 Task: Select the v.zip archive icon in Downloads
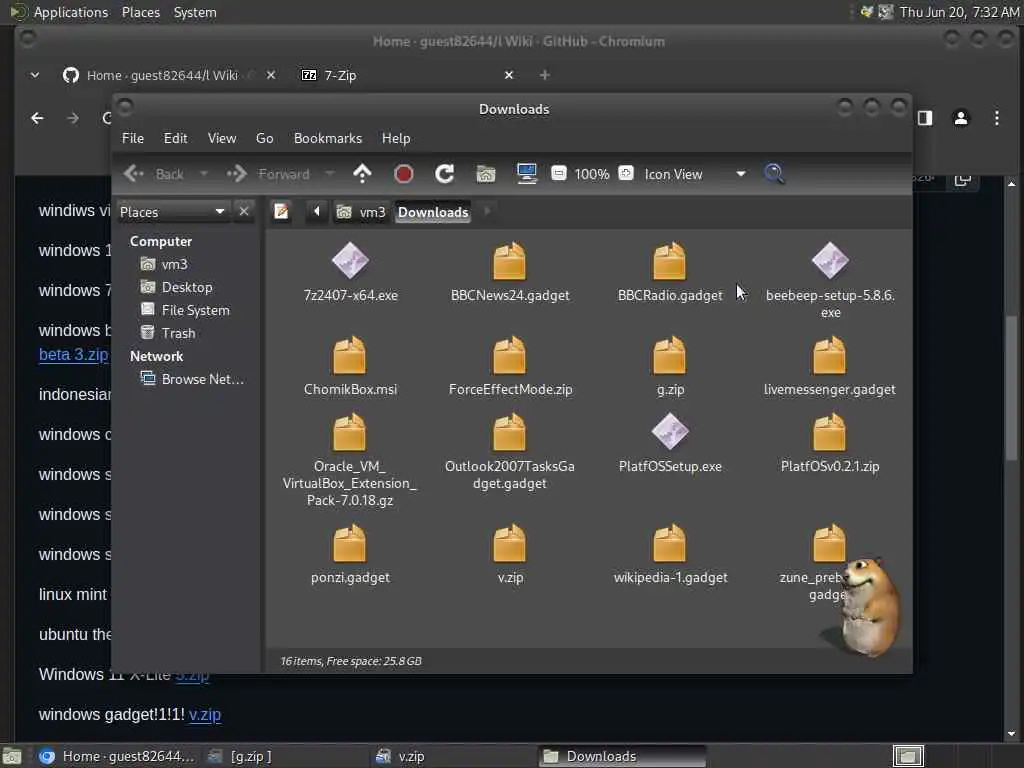[x=509, y=543]
